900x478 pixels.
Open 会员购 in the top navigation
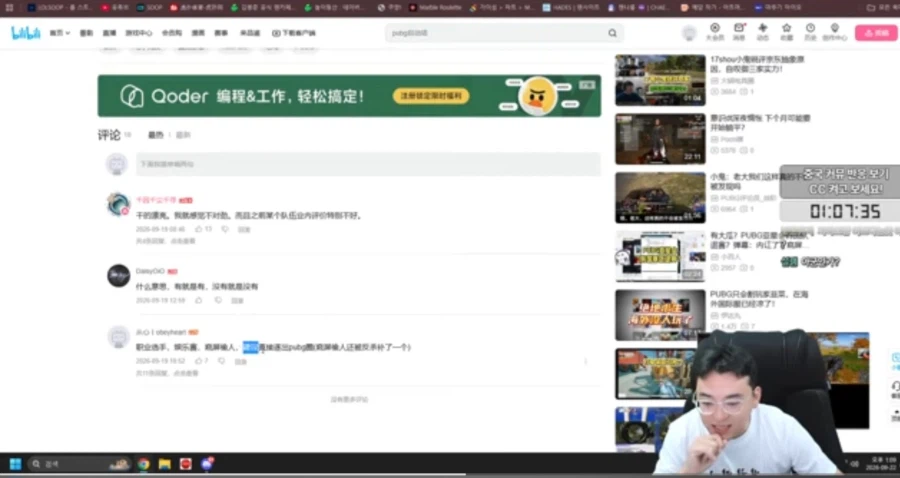pos(172,33)
